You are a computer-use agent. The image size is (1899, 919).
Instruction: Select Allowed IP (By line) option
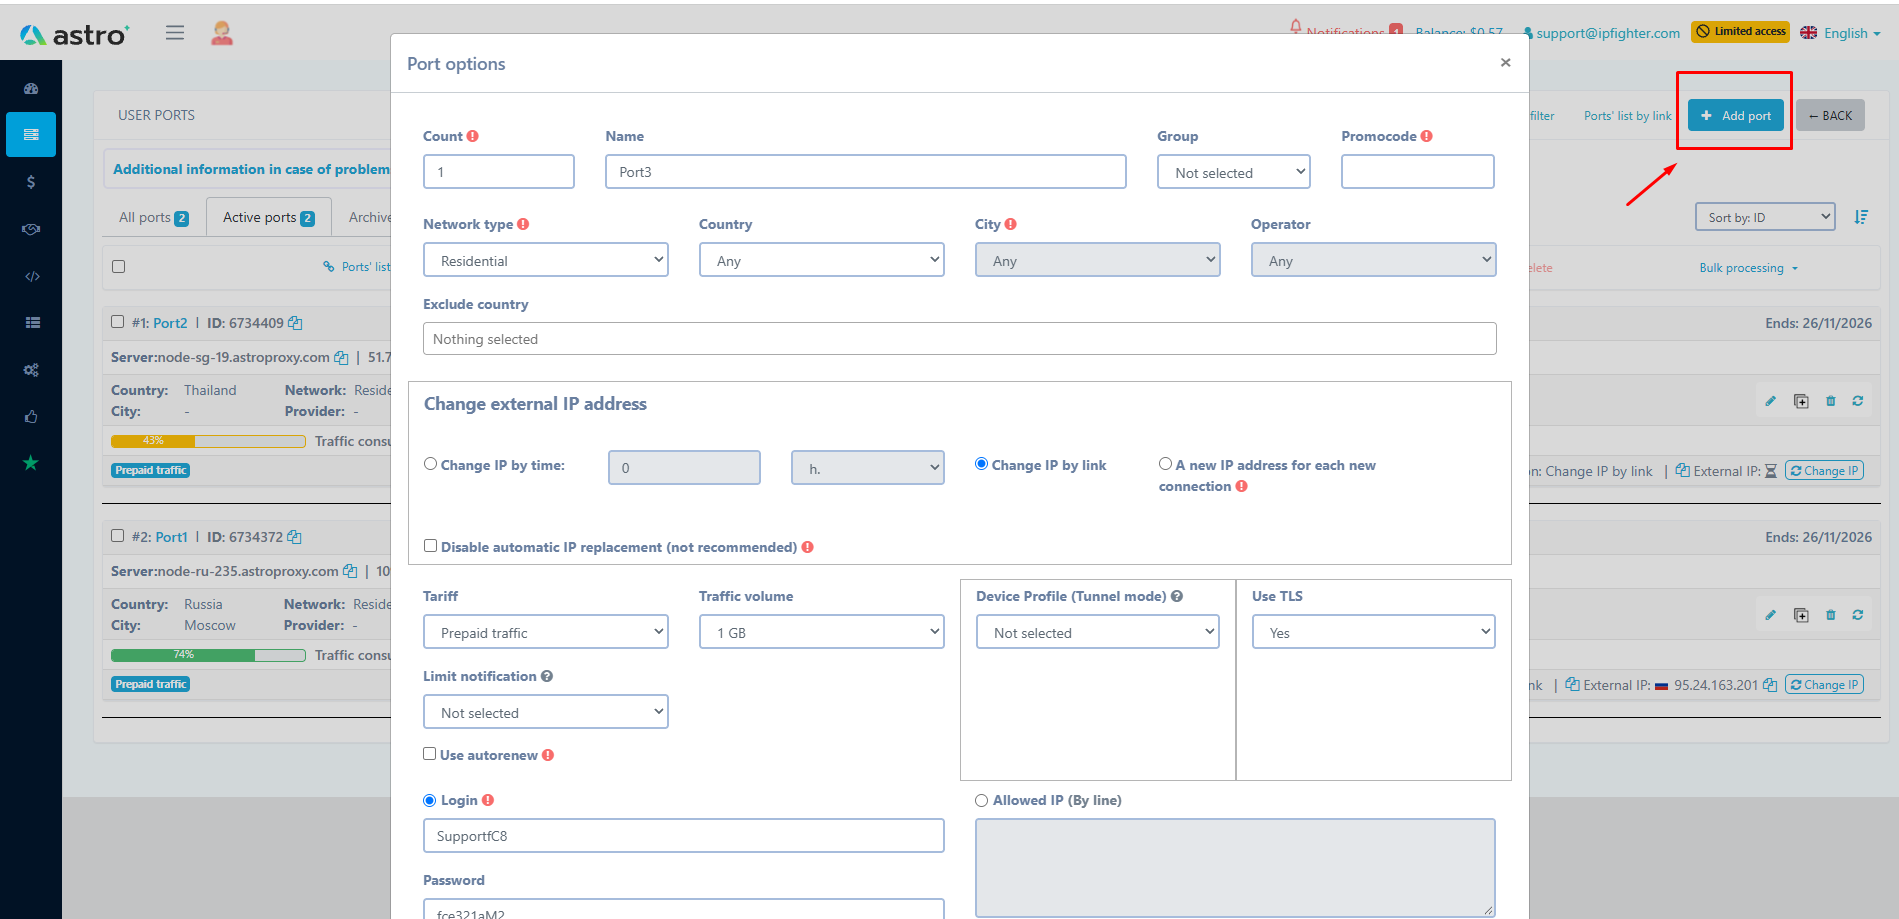coord(981,800)
